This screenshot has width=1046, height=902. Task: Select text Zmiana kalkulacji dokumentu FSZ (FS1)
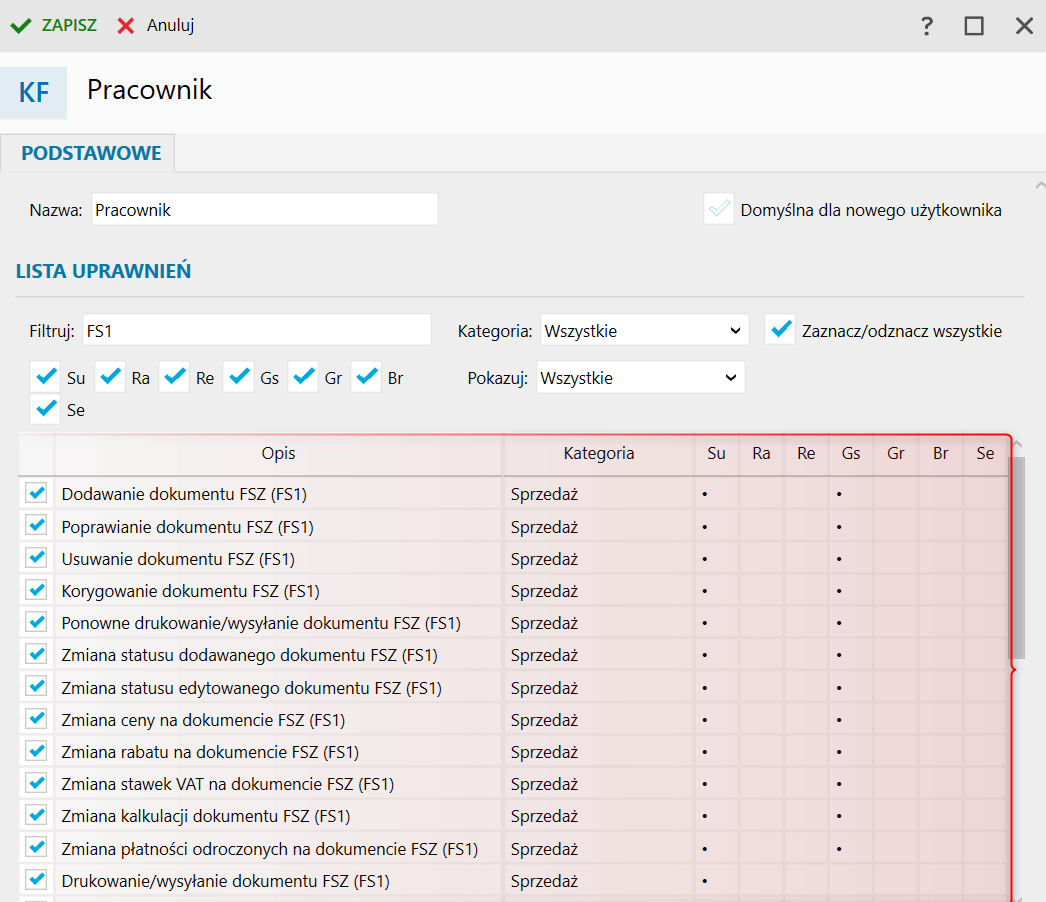pyautogui.click(x=205, y=816)
